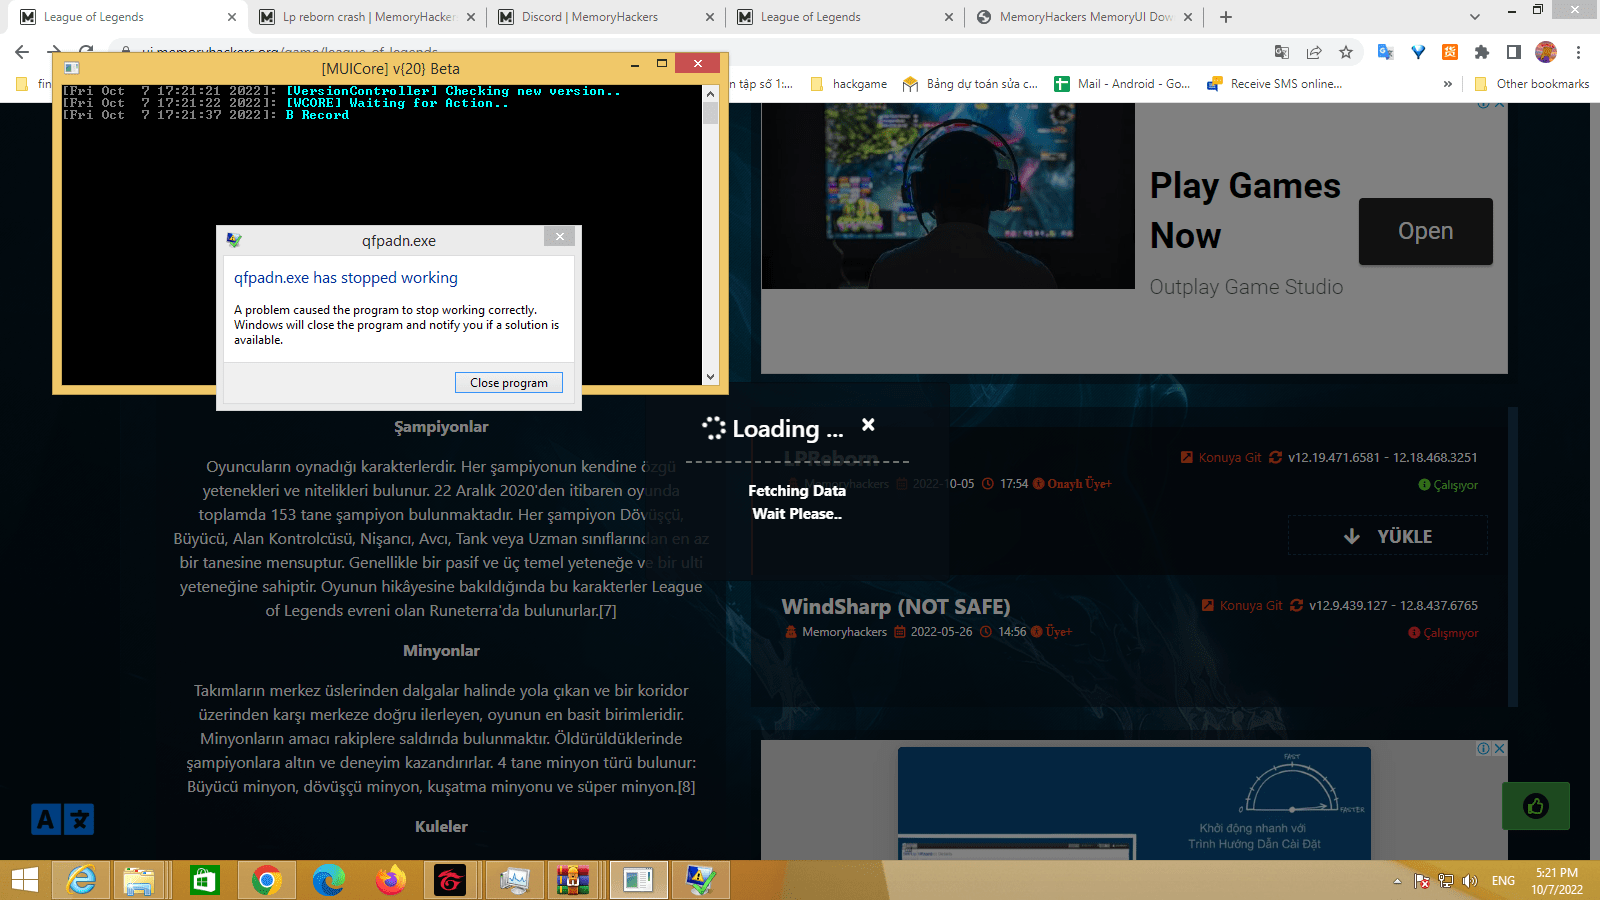The image size is (1600, 900).
Task: Open the hackgame bookmark folder
Action: (x=849, y=84)
